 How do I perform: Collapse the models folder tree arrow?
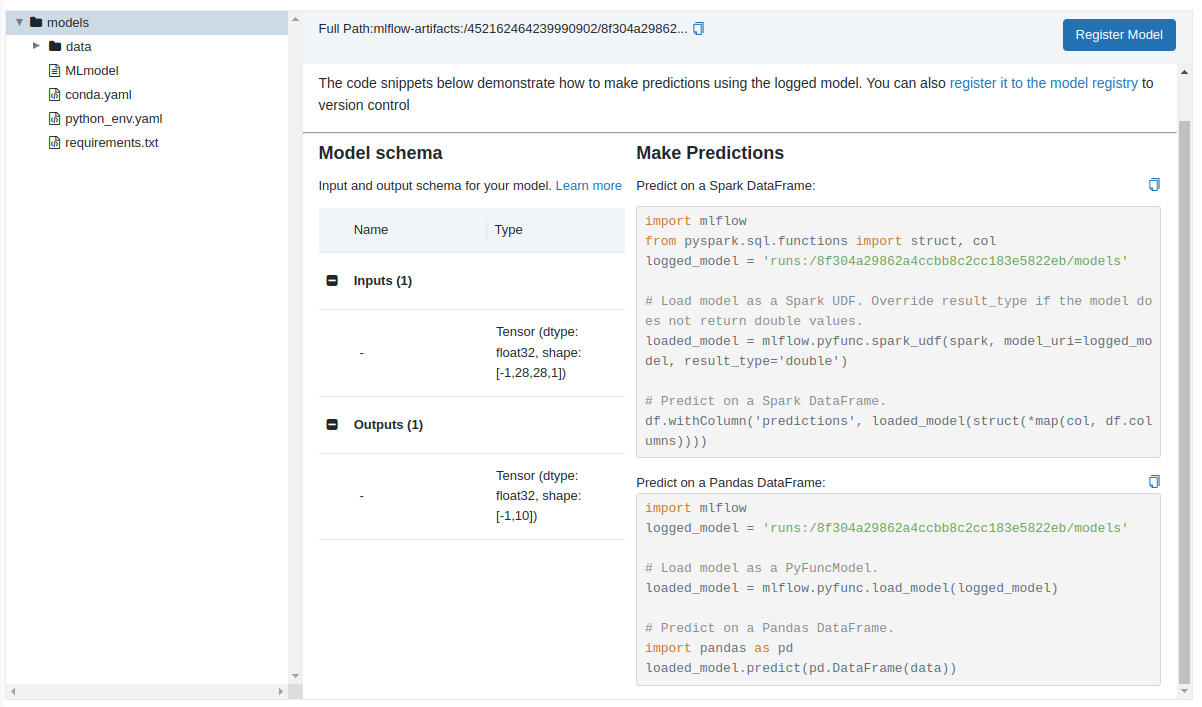tap(19, 22)
